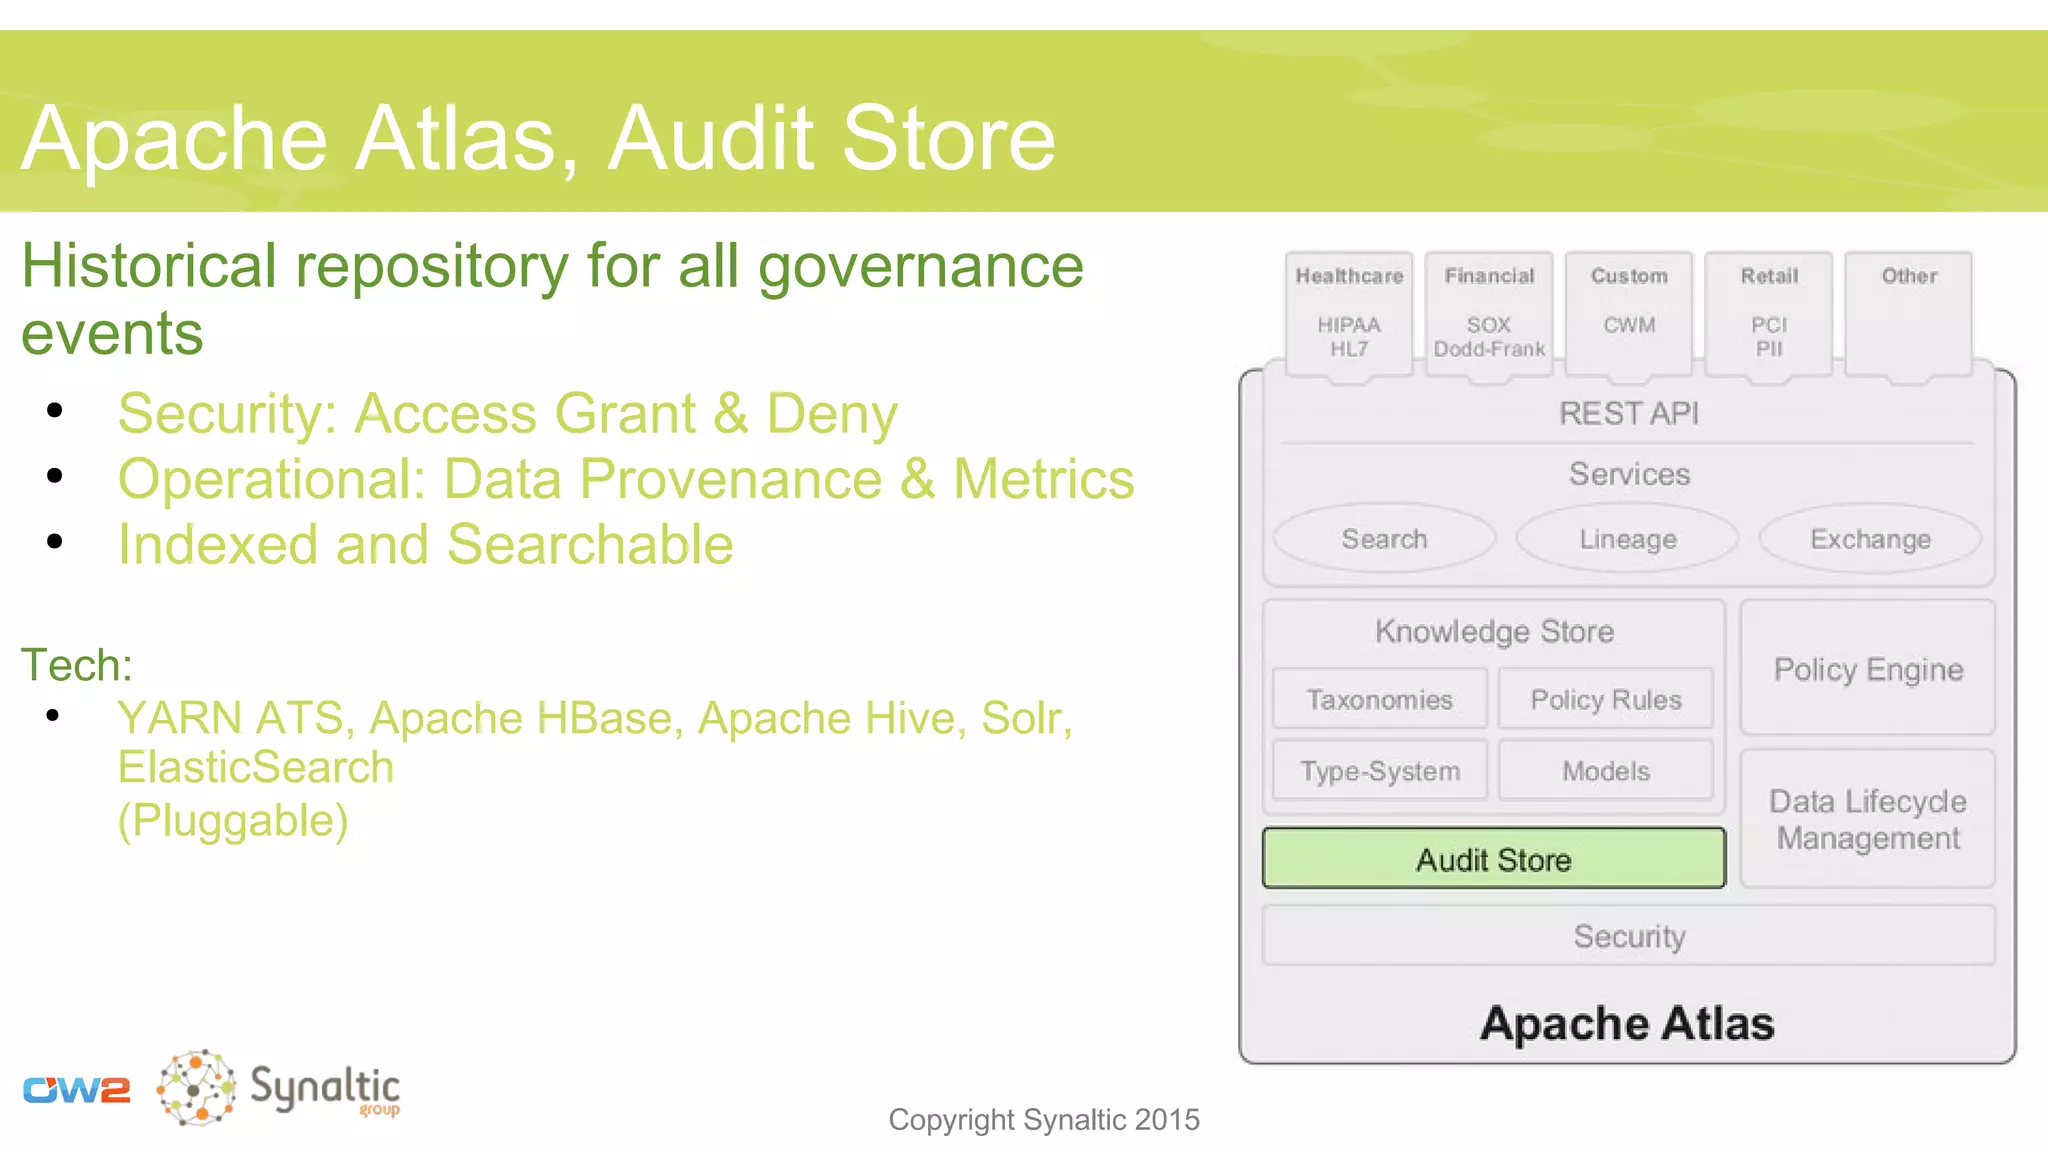The image size is (2048, 1152).
Task: Click 'Security: Access Grant & Deny' bullet
Action: tap(508, 413)
